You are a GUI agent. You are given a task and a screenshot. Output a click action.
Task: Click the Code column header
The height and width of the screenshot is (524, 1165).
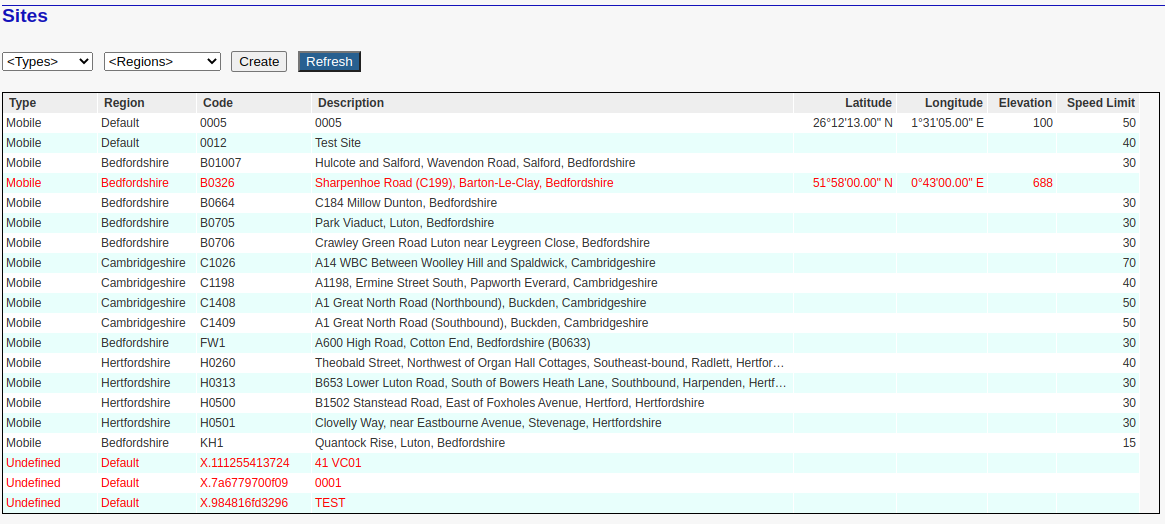tap(218, 103)
